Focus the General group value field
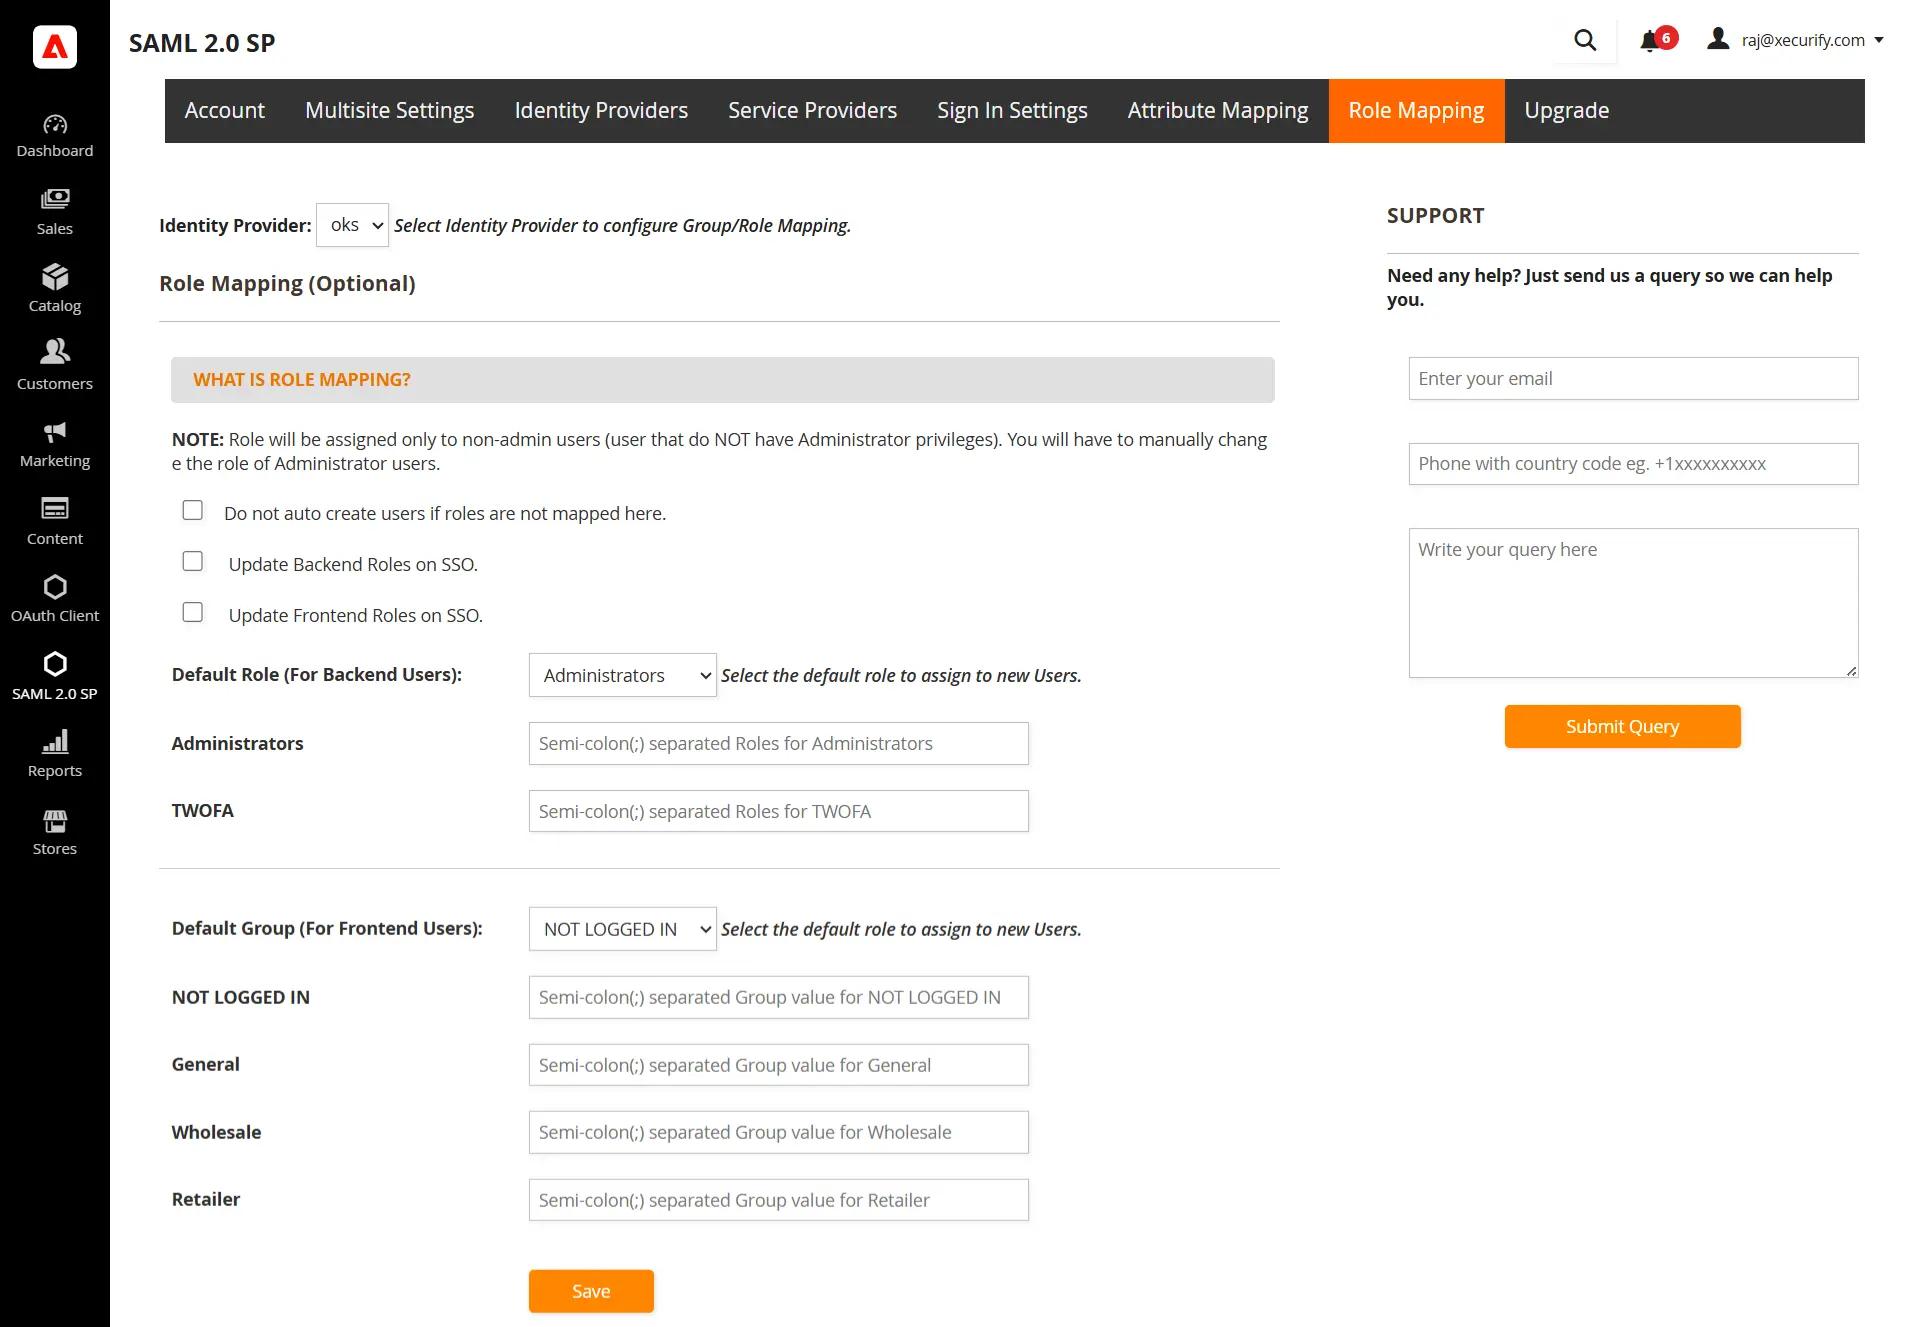Image resolution: width=1920 pixels, height=1327 pixels. point(778,1065)
